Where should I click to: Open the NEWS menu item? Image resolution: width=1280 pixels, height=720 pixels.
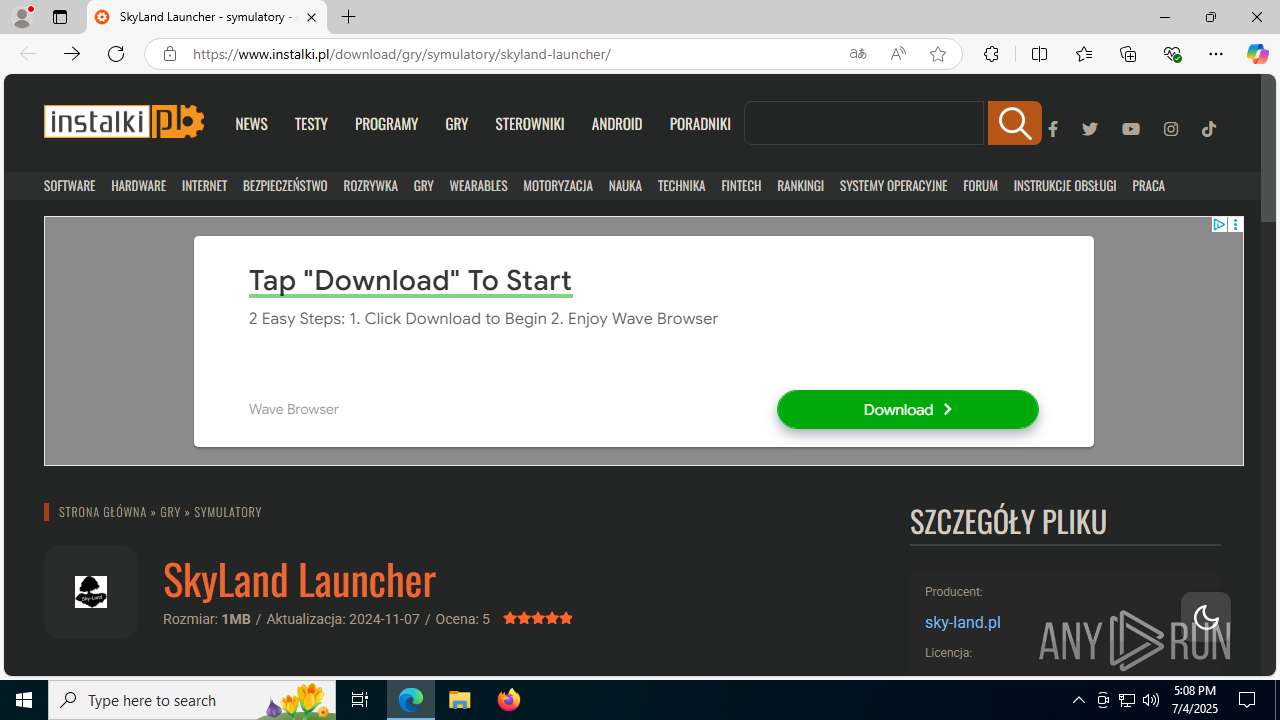[251, 123]
